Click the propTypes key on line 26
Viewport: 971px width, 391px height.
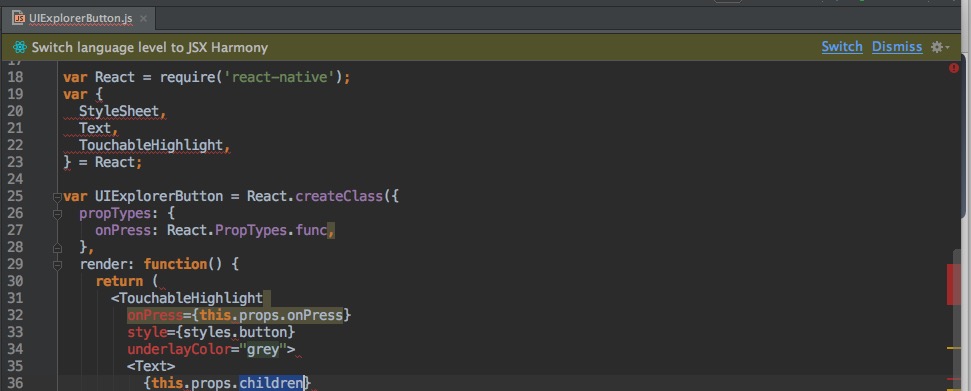tap(115, 214)
